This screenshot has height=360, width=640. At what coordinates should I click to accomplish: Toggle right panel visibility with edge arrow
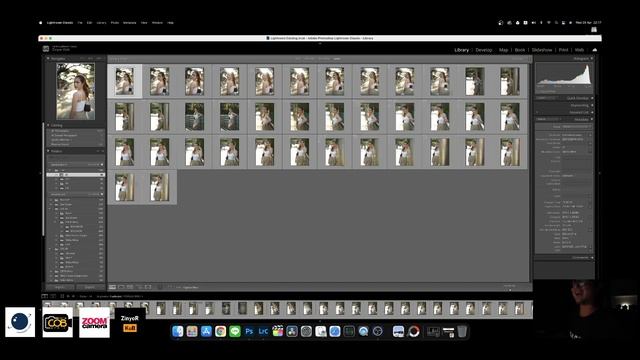pos(600,173)
